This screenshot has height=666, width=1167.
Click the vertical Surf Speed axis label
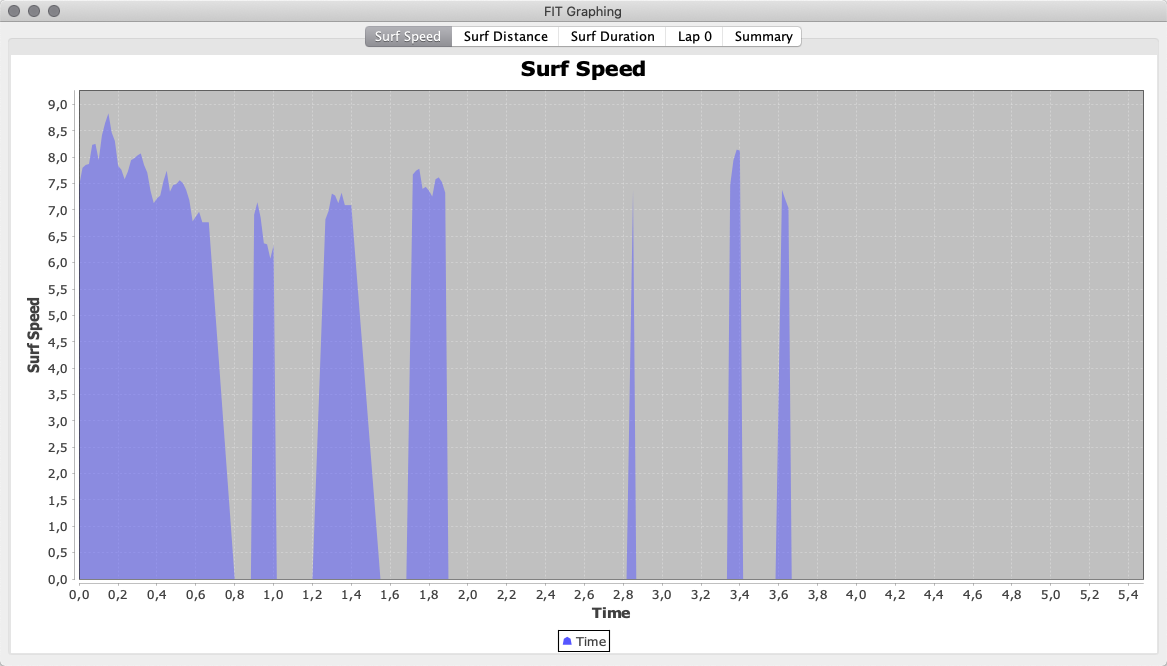pyautogui.click(x=34, y=335)
